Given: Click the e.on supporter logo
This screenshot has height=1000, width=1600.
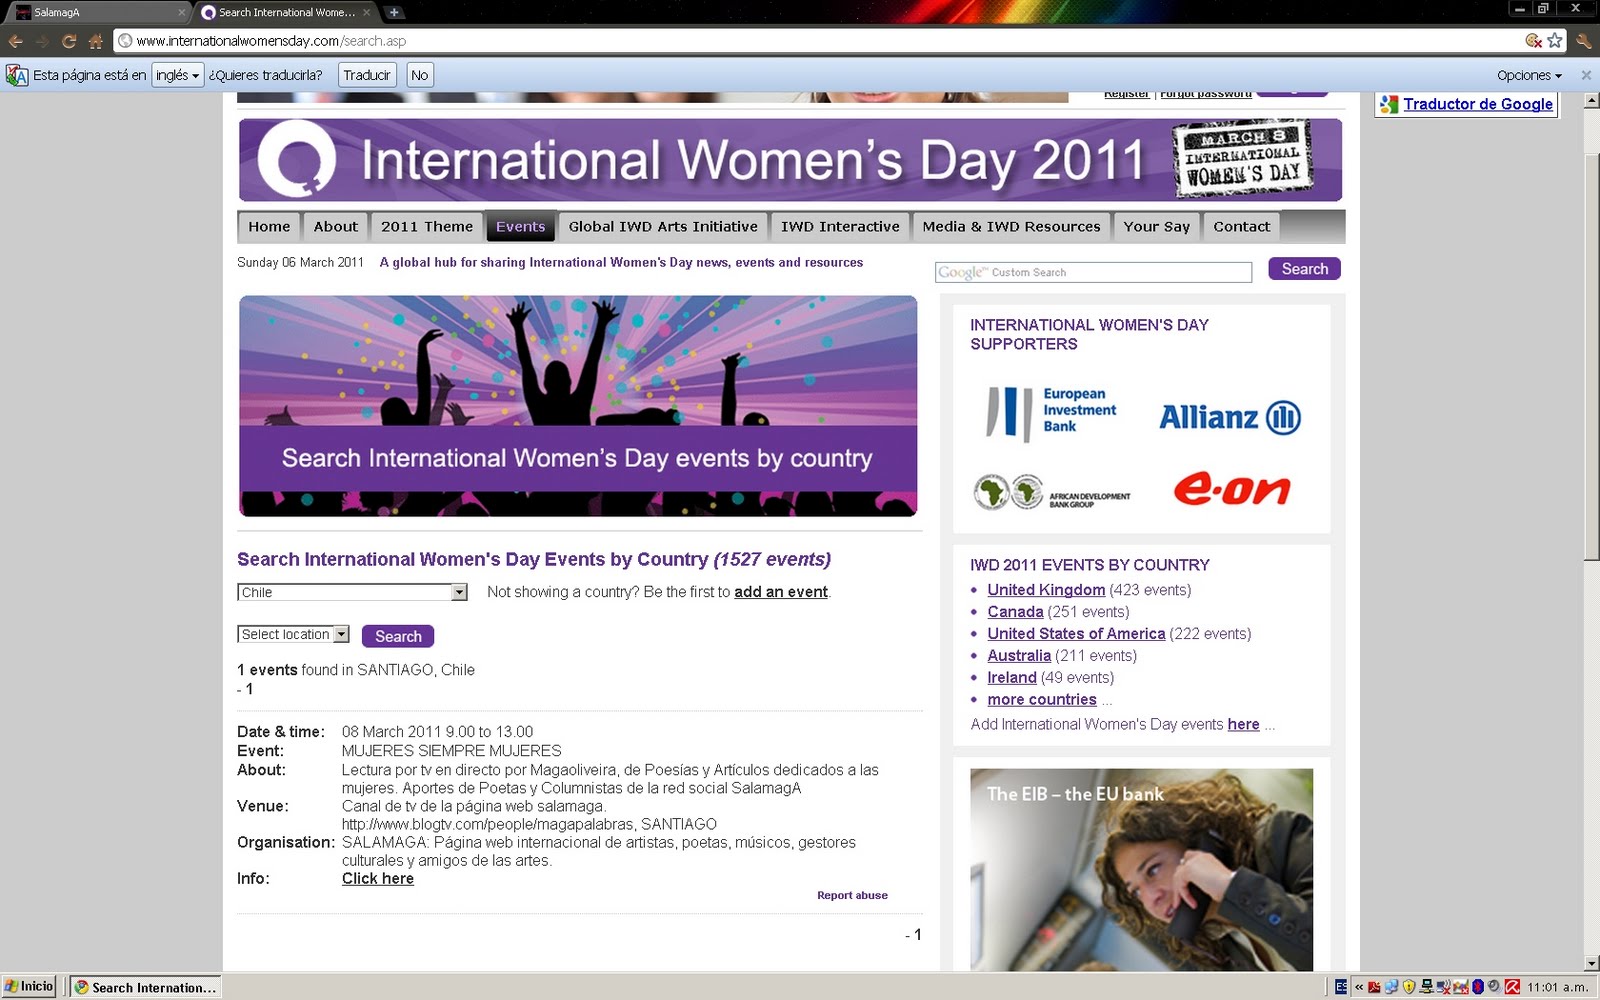Looking at the screenshot, I should click(x=1232, y=489).
